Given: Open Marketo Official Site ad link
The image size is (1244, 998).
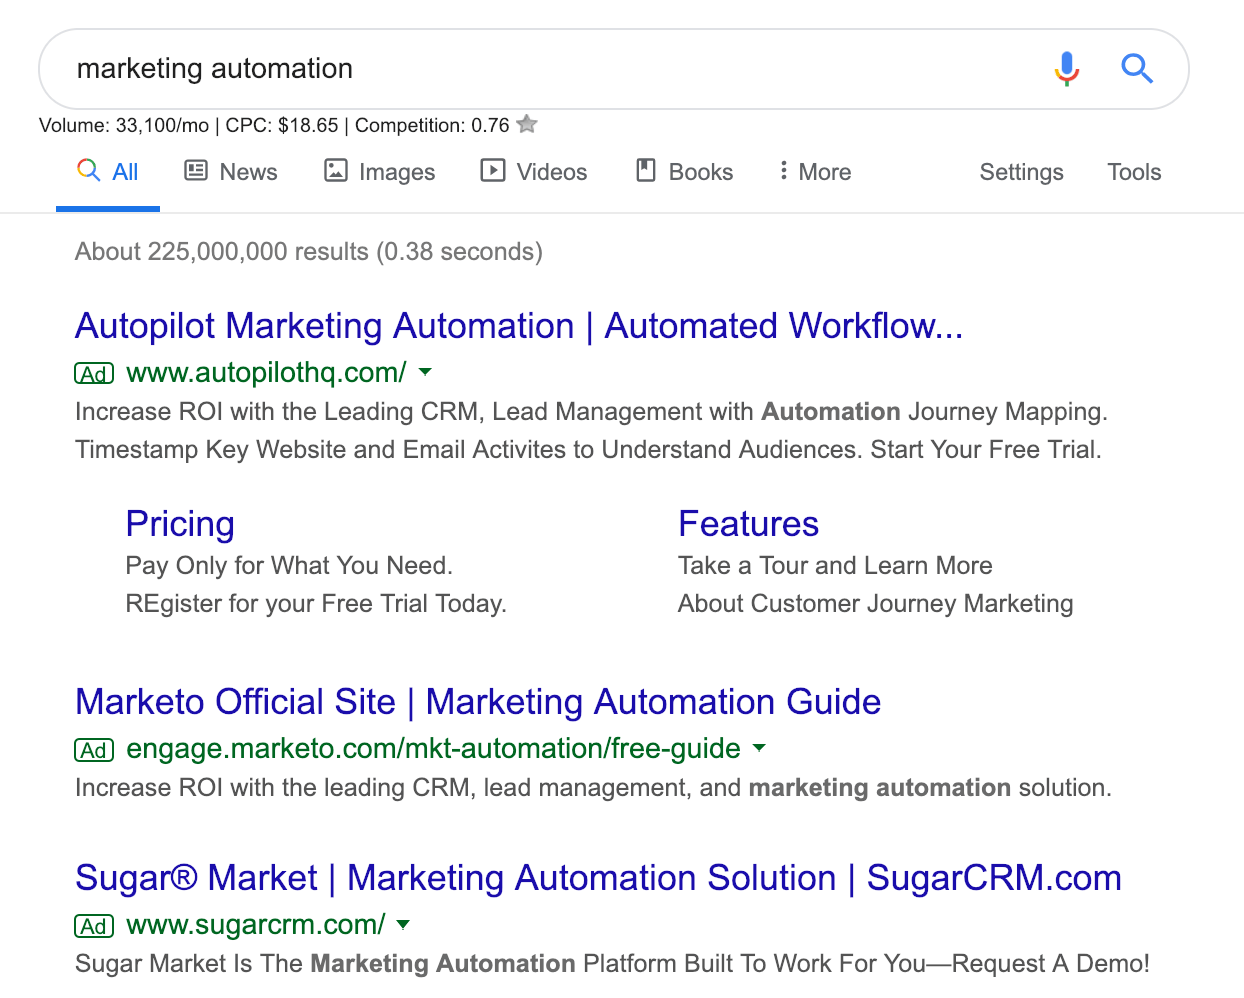Looking at the screenshot, I should click(478, 702).
